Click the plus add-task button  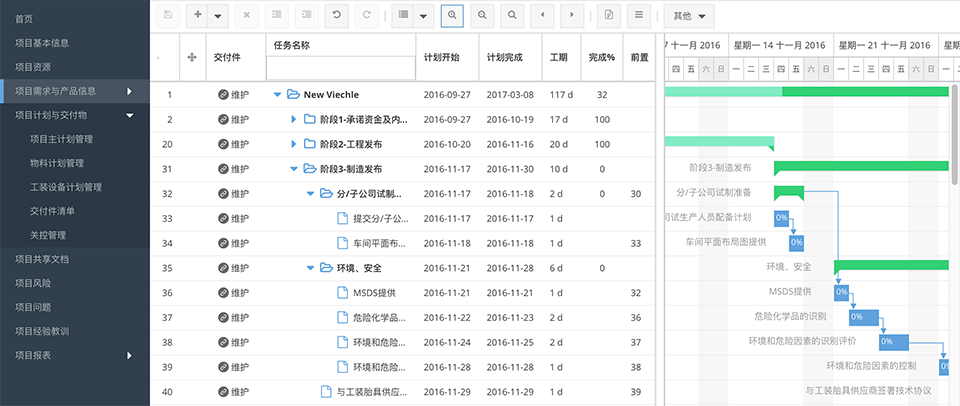[x=197, y=15]
